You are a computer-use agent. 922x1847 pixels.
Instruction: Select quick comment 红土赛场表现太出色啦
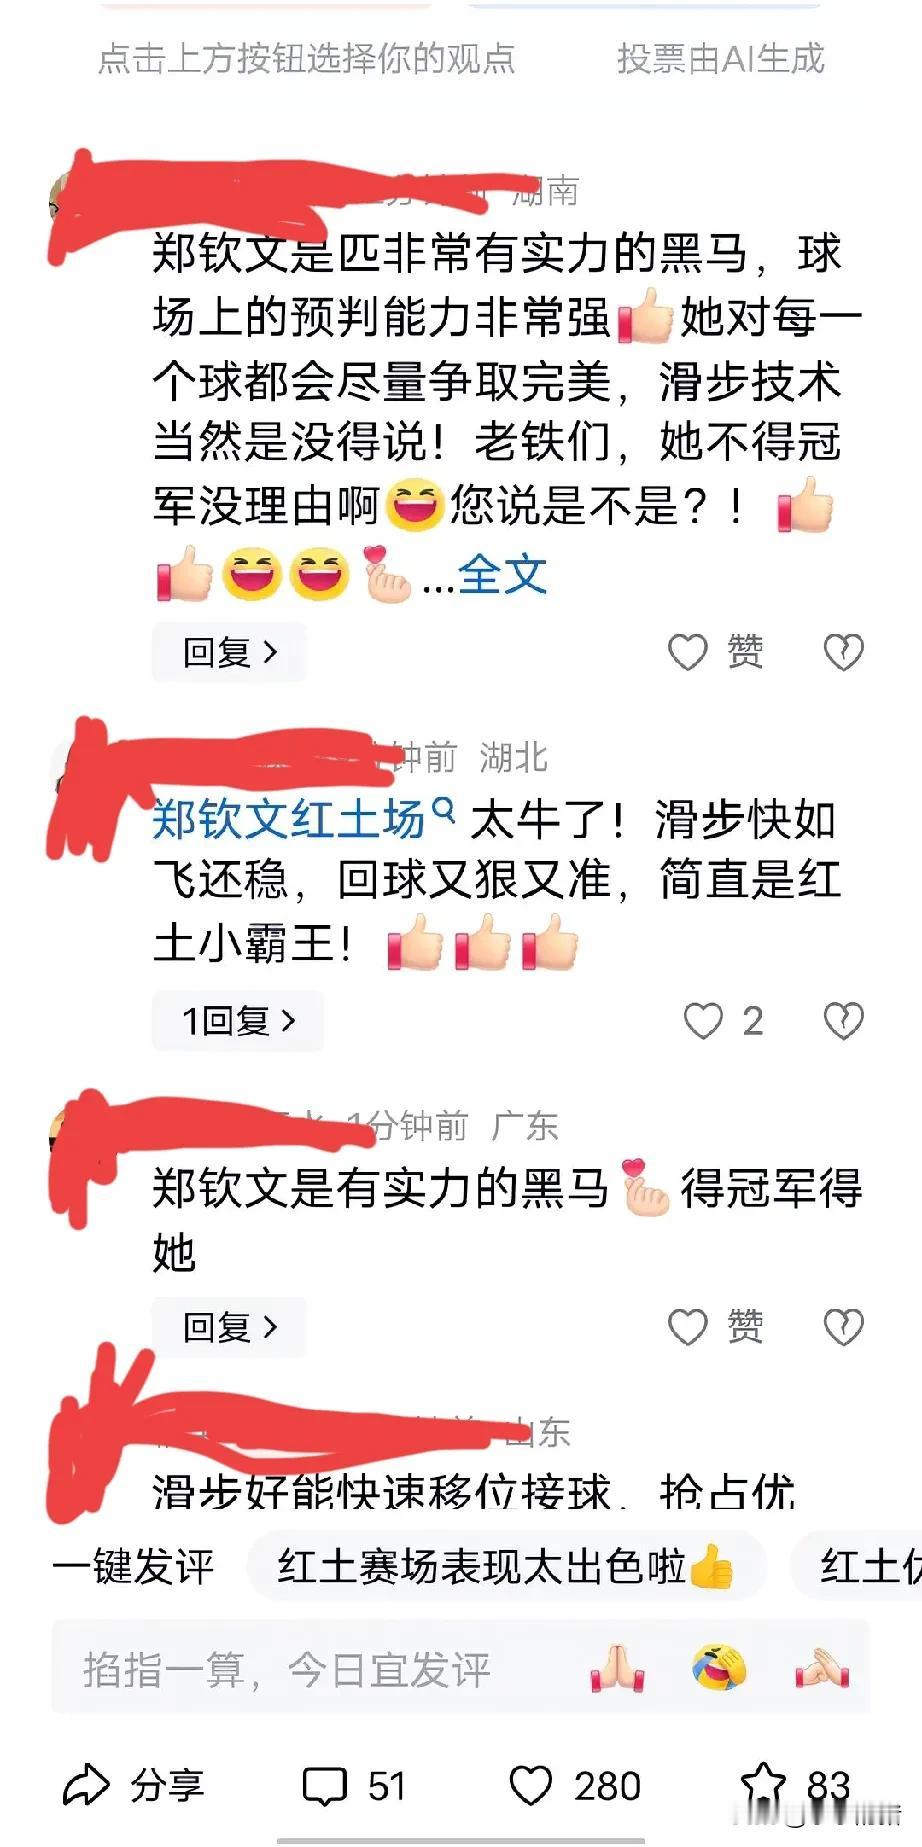[x=506, y=1566]
